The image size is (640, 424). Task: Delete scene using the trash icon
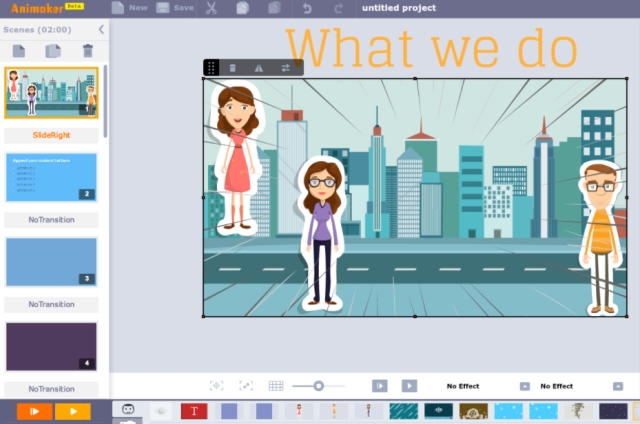88,50
